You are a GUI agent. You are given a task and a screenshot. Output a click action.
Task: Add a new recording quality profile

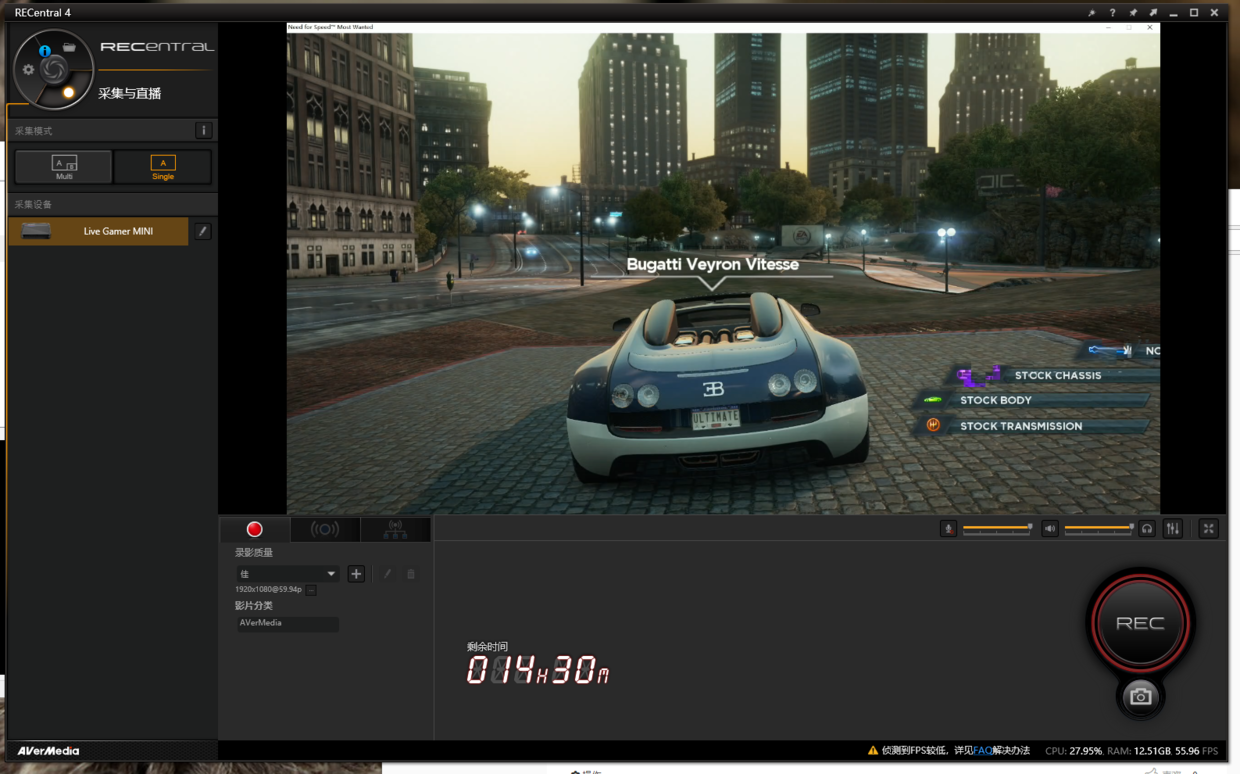(x=356, y=574)
